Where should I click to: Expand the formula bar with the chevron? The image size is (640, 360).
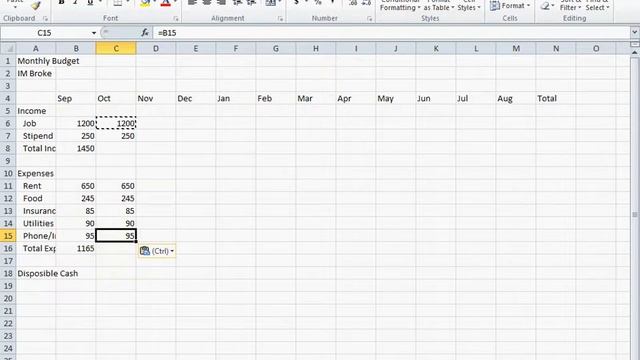tap(634, 32)
